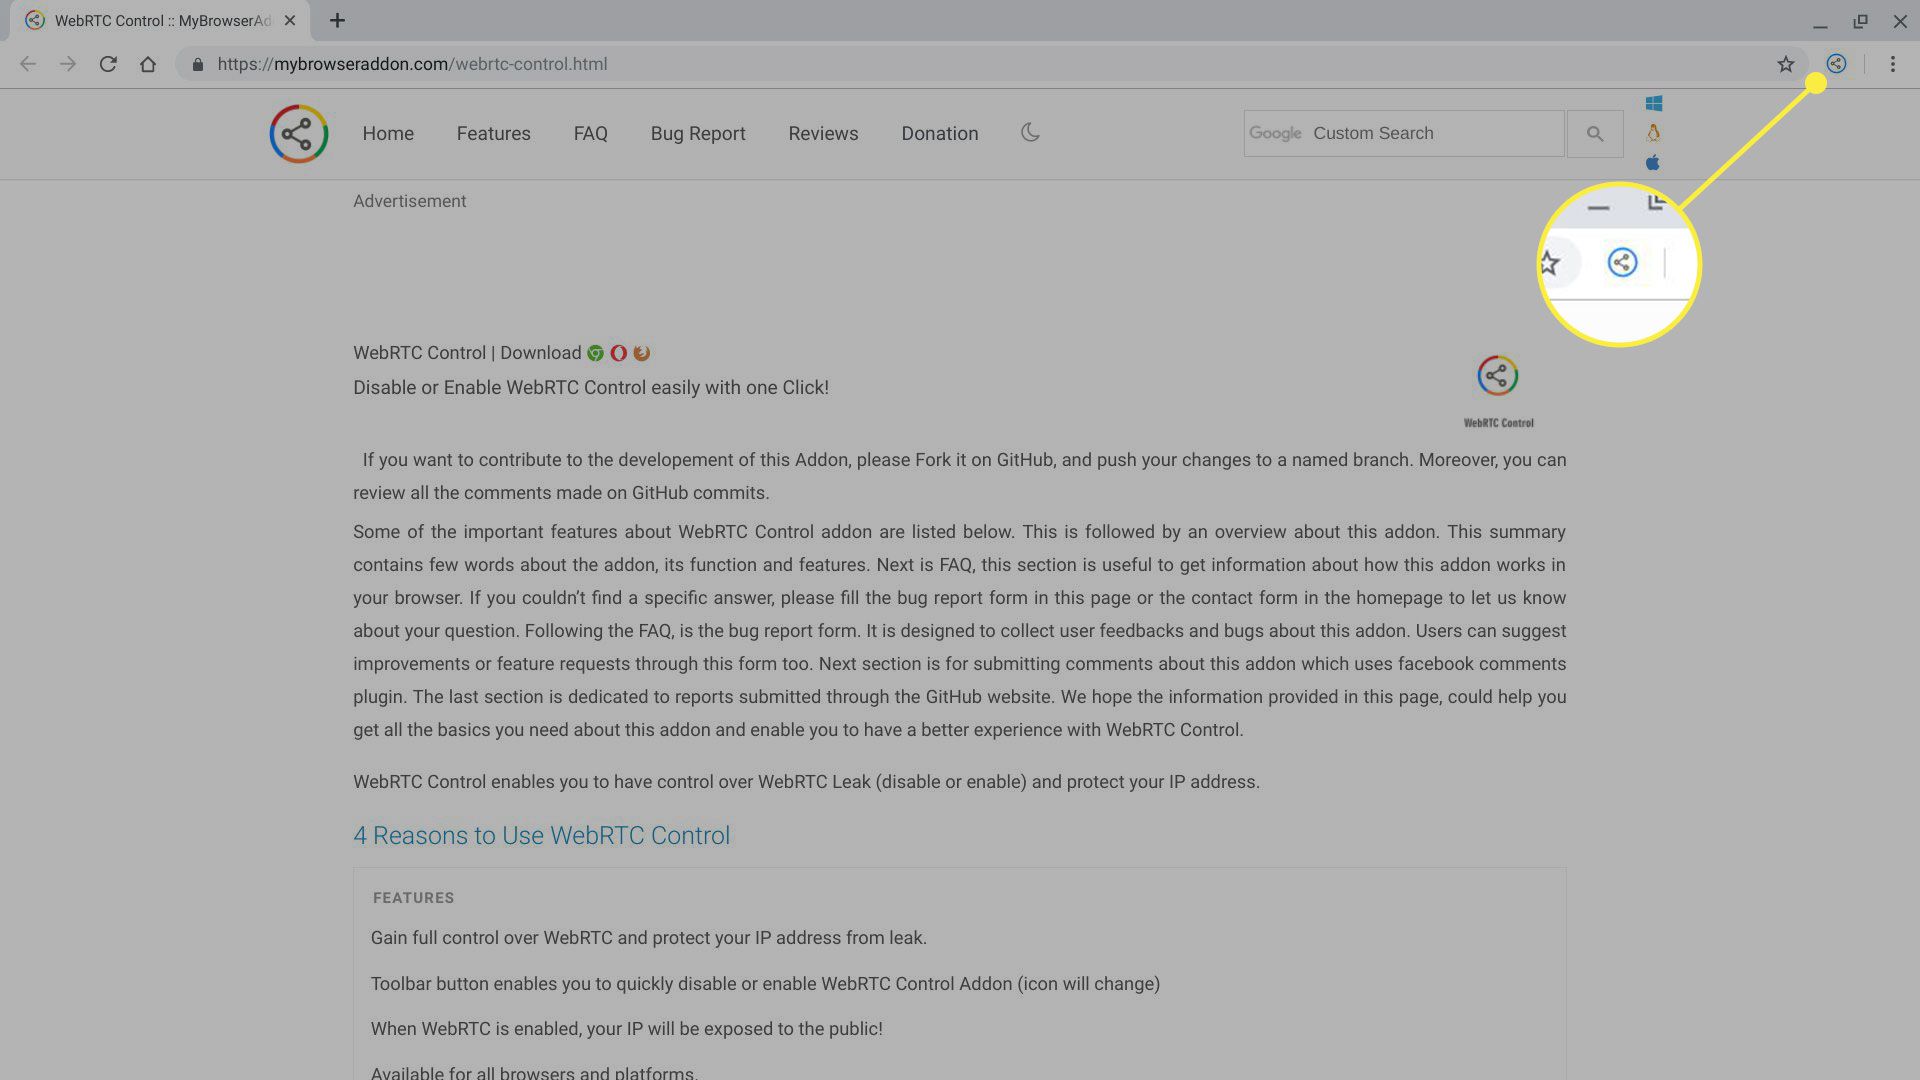Click the Google Custom Search magnifier icon
The width and height of the screenshot is (1920, 1080).
[1596, 133]
